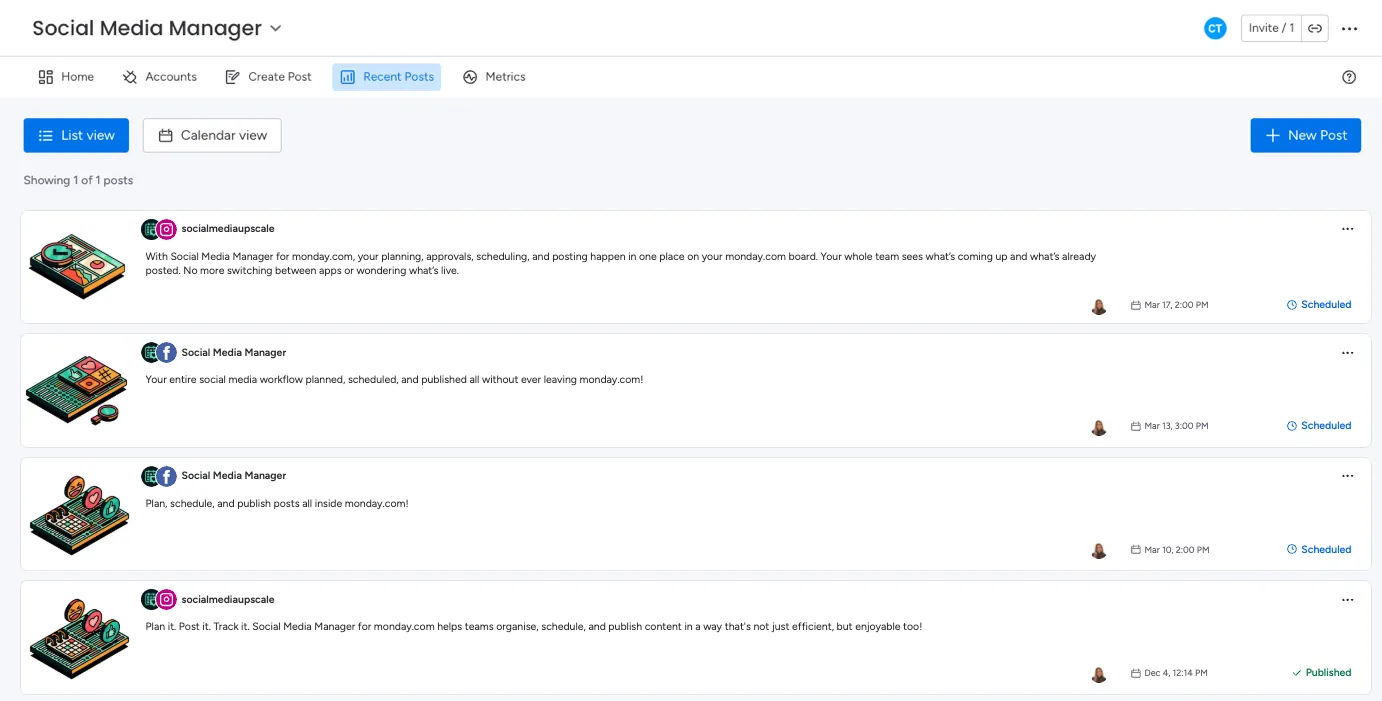
Task: Open the Metrics tab
Action: point(494,77)
